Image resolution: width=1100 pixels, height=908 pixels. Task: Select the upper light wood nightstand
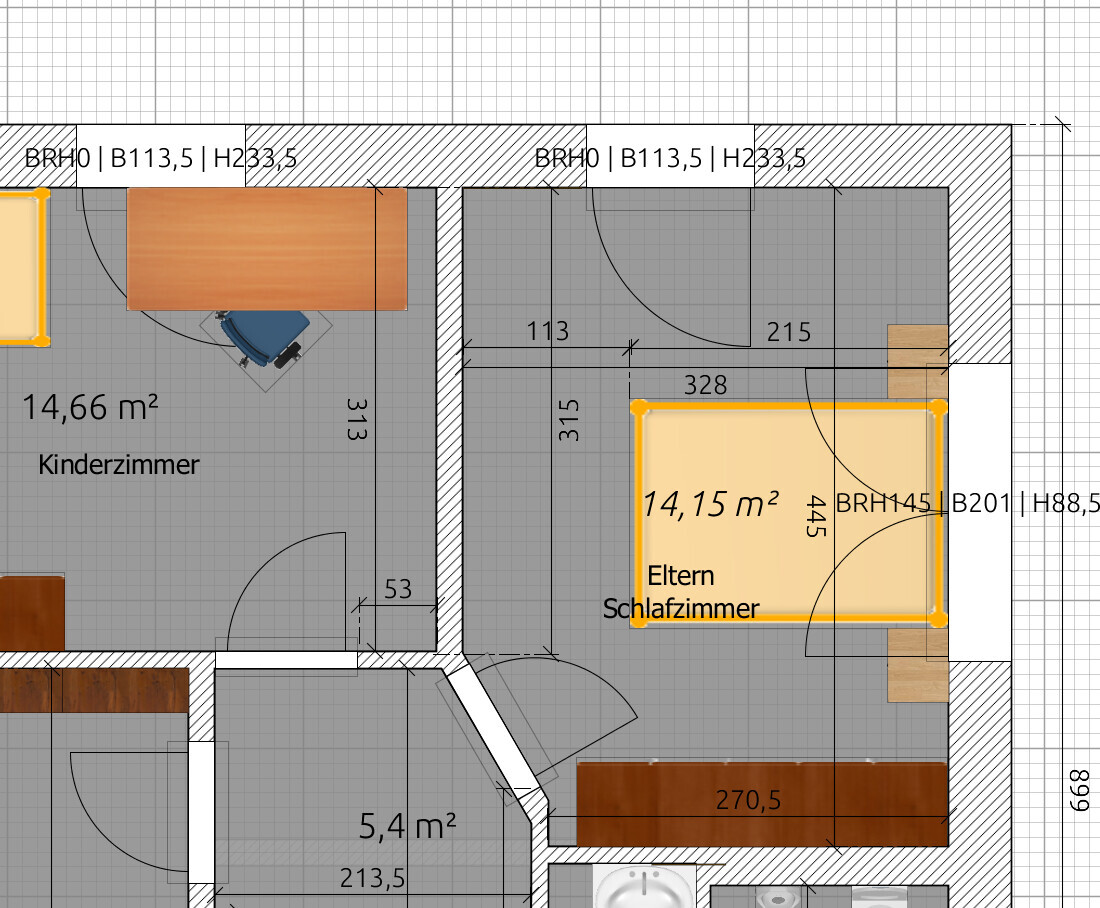coord(916,360)
